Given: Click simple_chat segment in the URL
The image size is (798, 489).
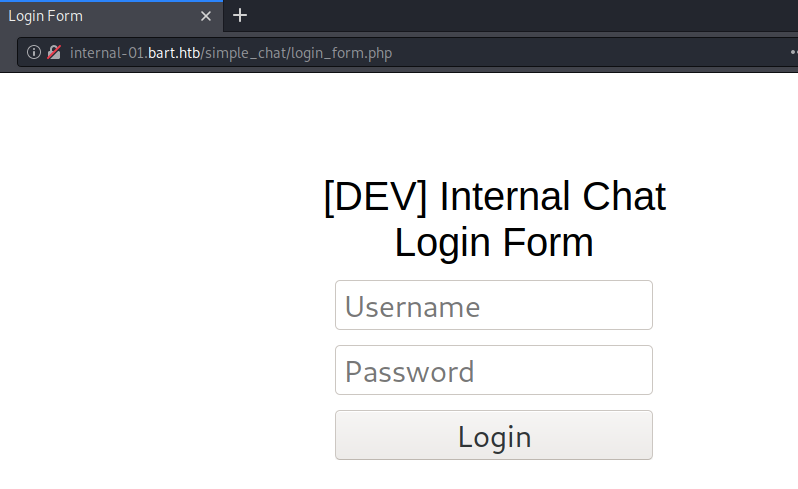Looking at the screenshot, I should (x=245, y=53).
